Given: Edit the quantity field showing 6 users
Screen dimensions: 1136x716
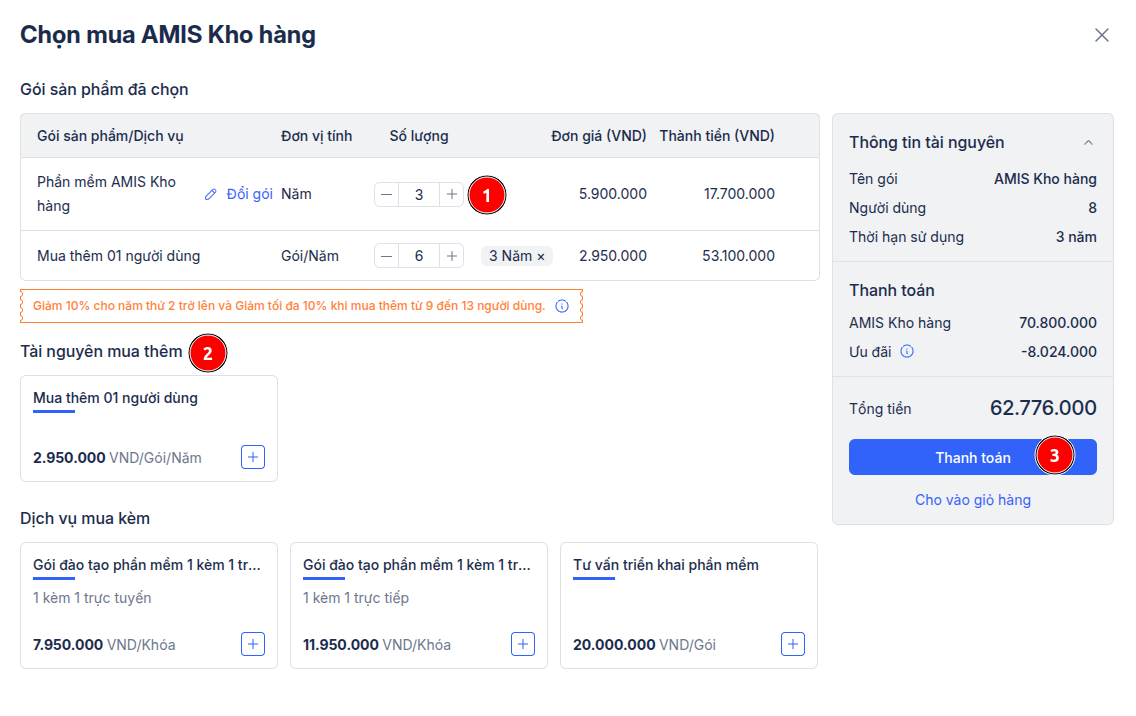Looking at the screenshot, I should tap(419, 256).
